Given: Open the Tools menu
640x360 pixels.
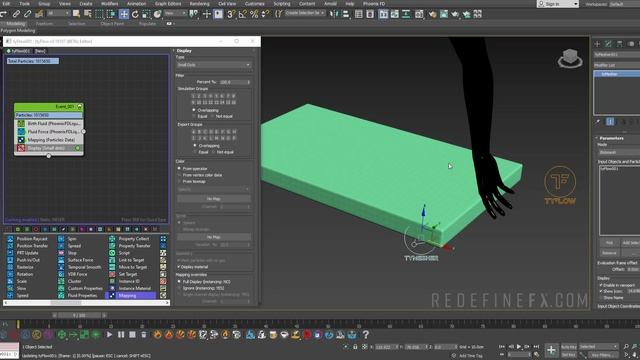Looking at the screenshot, I should 24,4.
